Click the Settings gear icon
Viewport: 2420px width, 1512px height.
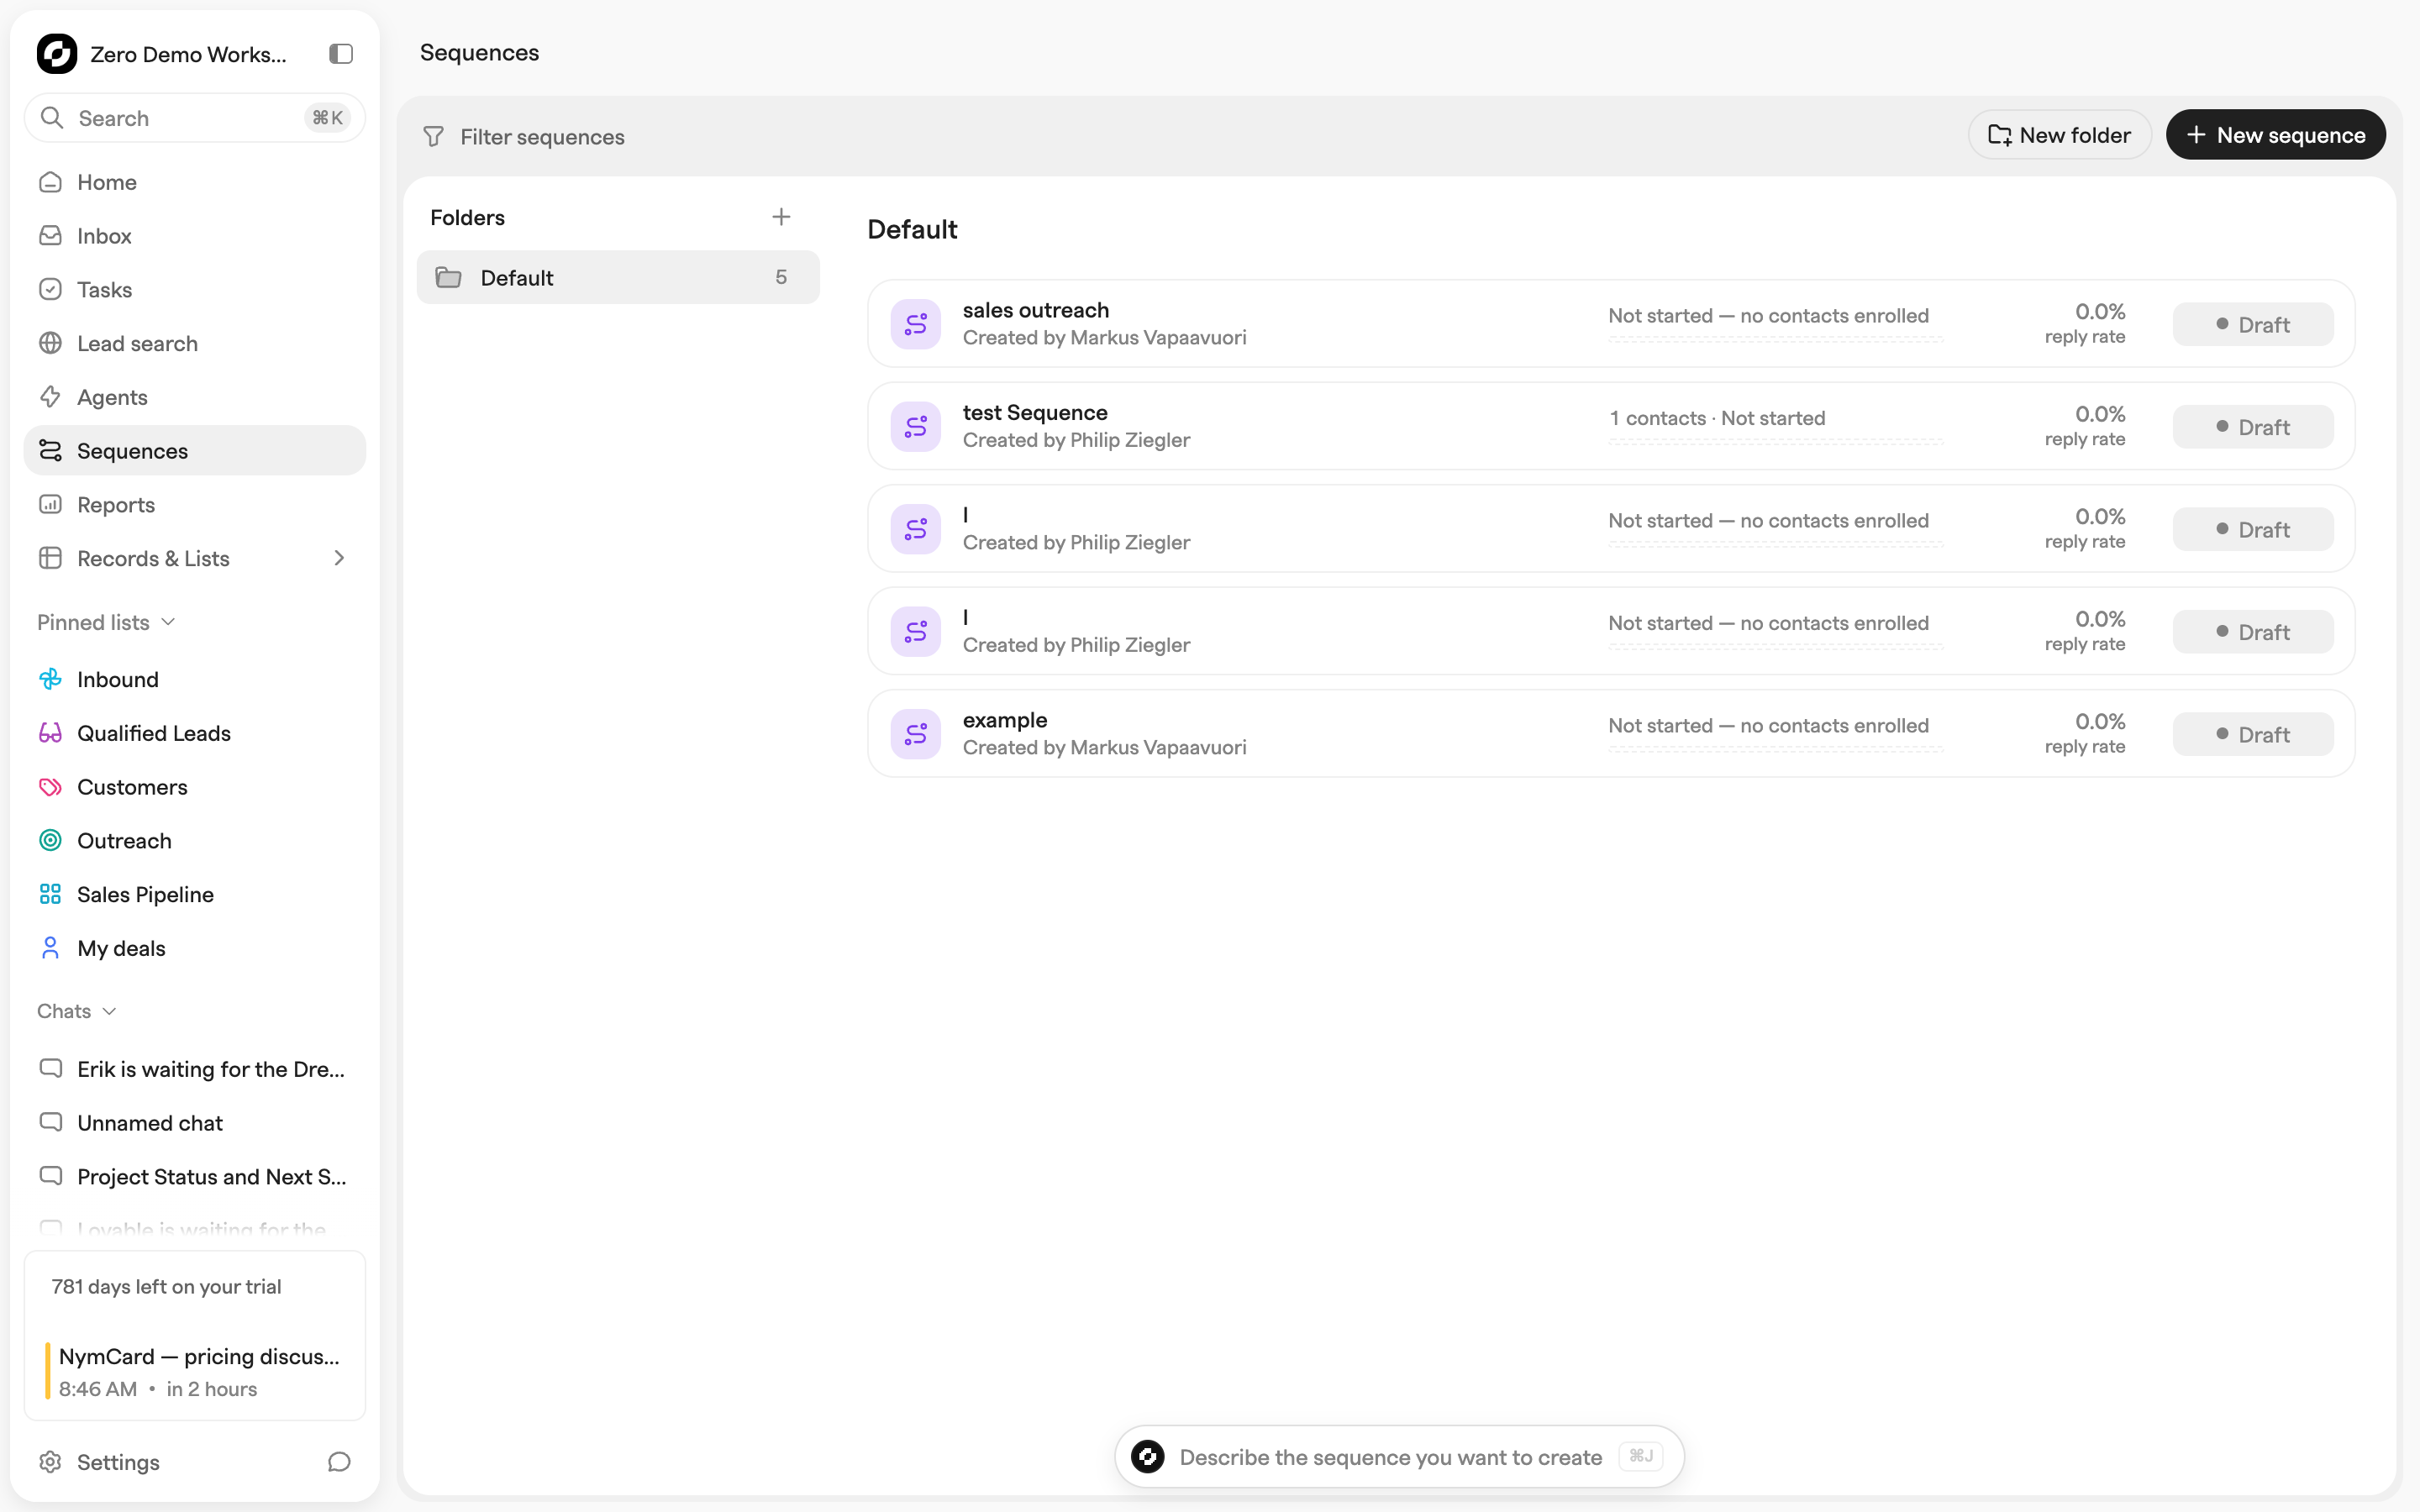click(50, 1462)
